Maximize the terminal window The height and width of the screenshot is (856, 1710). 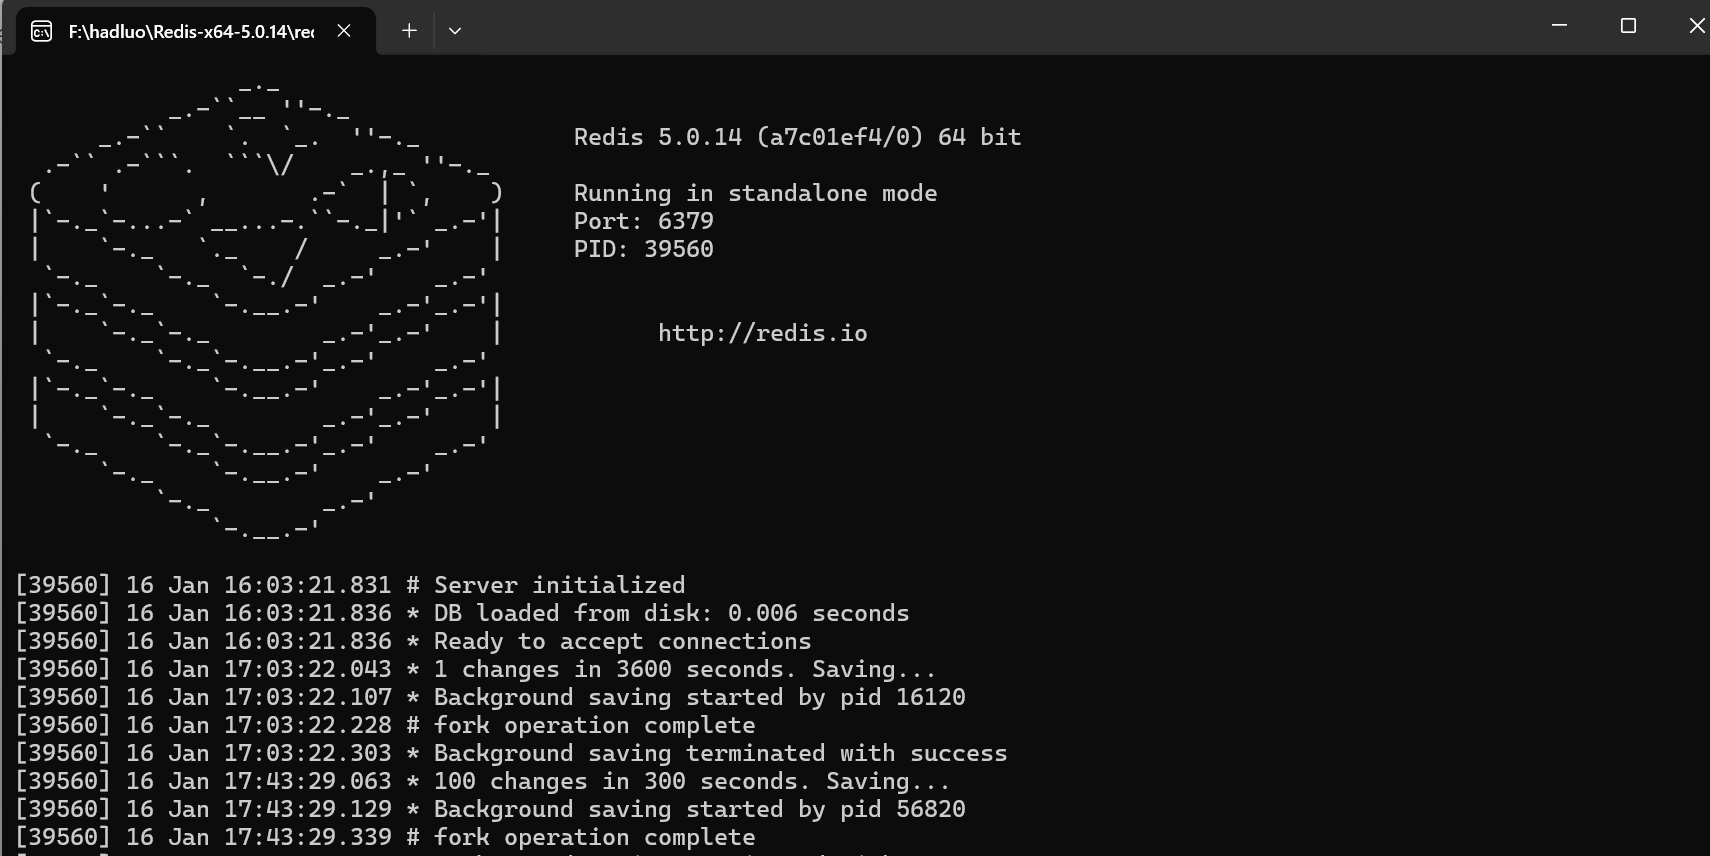(x=1628, y=26)
